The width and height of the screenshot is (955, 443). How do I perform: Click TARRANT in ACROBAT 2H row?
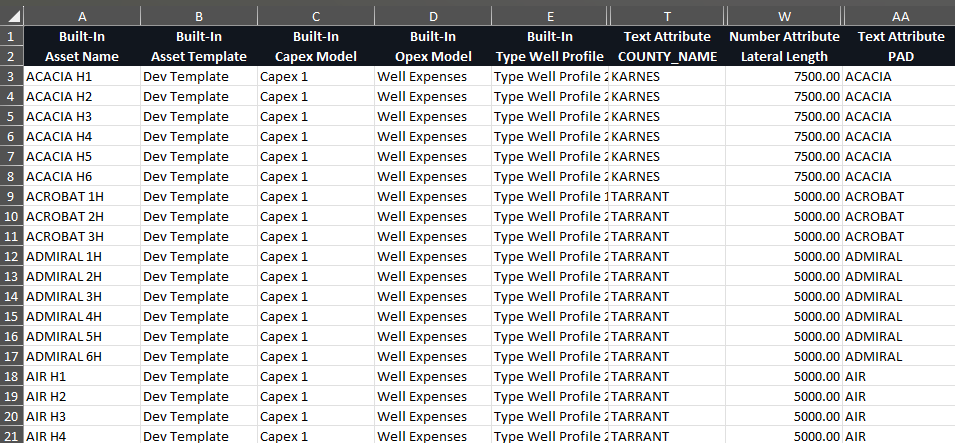coord(668,216)
